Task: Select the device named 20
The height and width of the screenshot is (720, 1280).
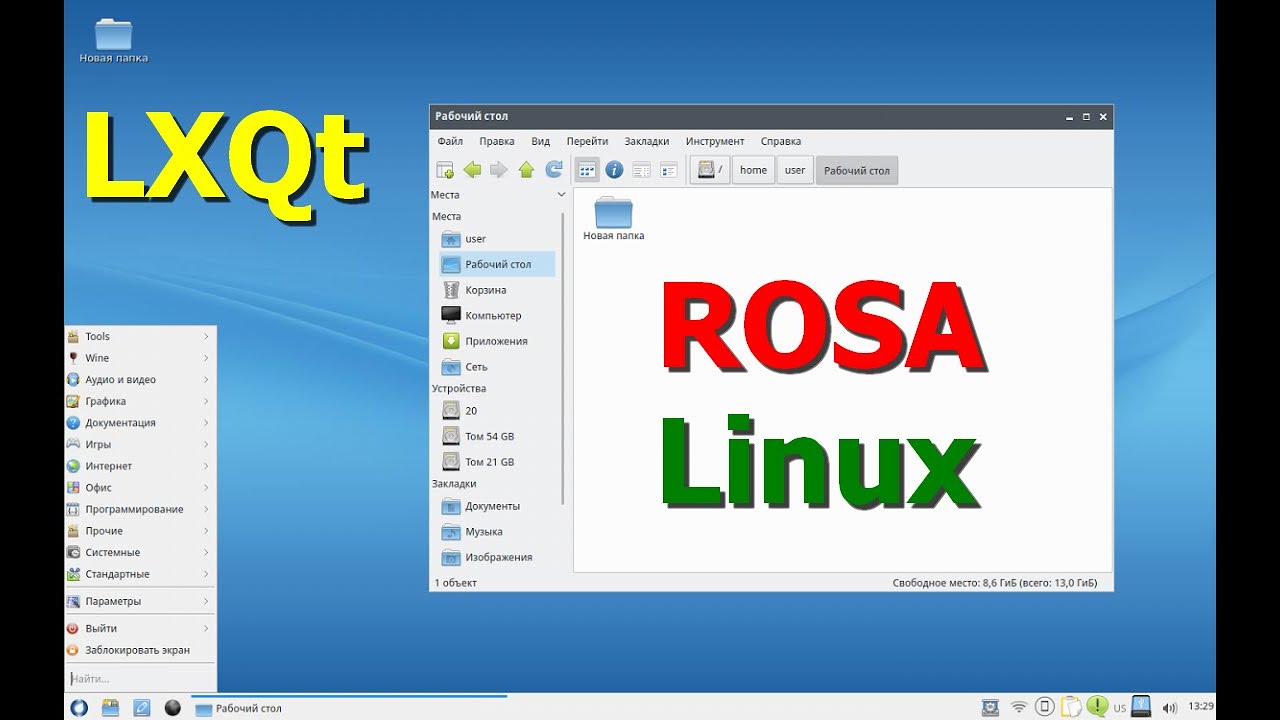Action: tap(495, 410)
